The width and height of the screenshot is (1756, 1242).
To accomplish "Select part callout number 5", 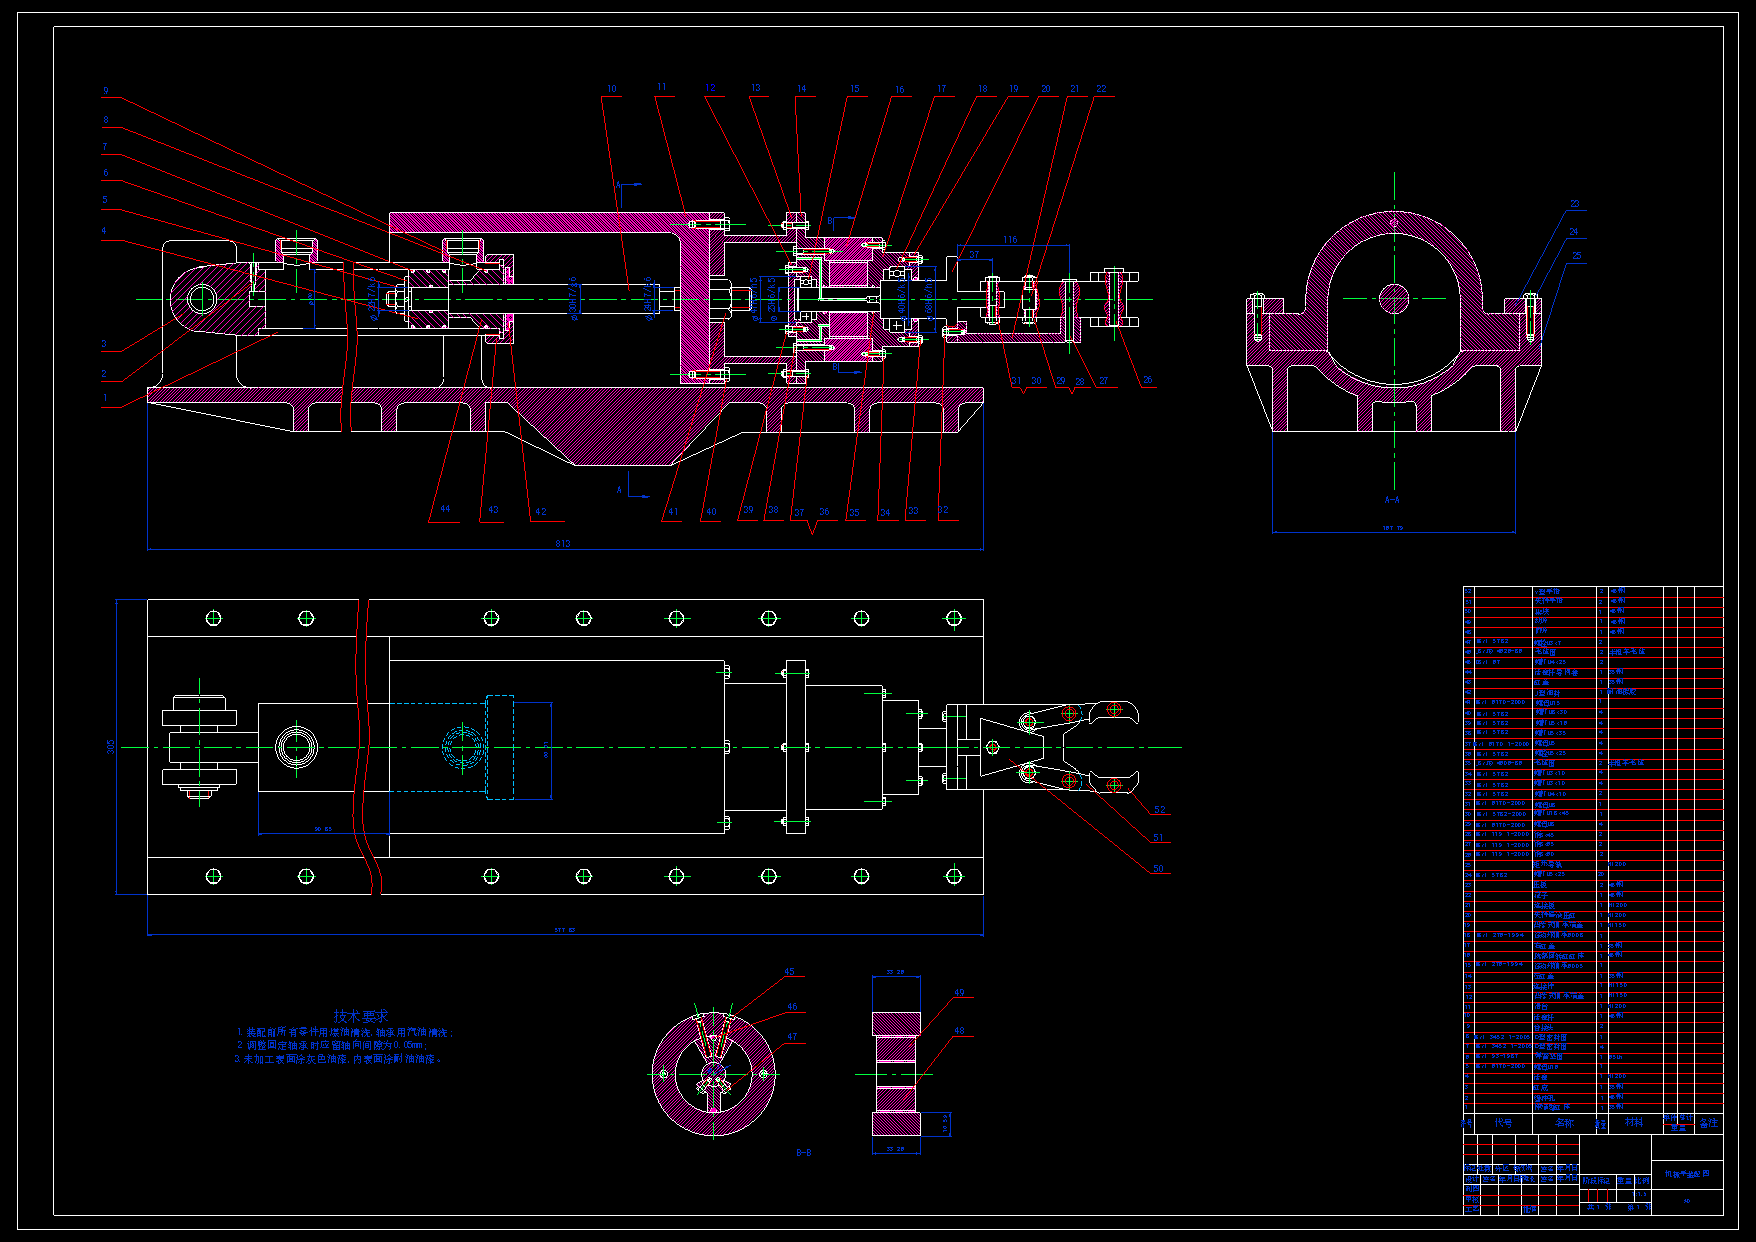I will pyautogui.click(x=104, y=200).
